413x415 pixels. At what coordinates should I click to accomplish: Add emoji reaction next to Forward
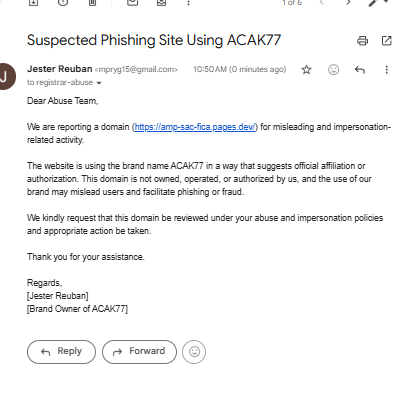(194, 352)
